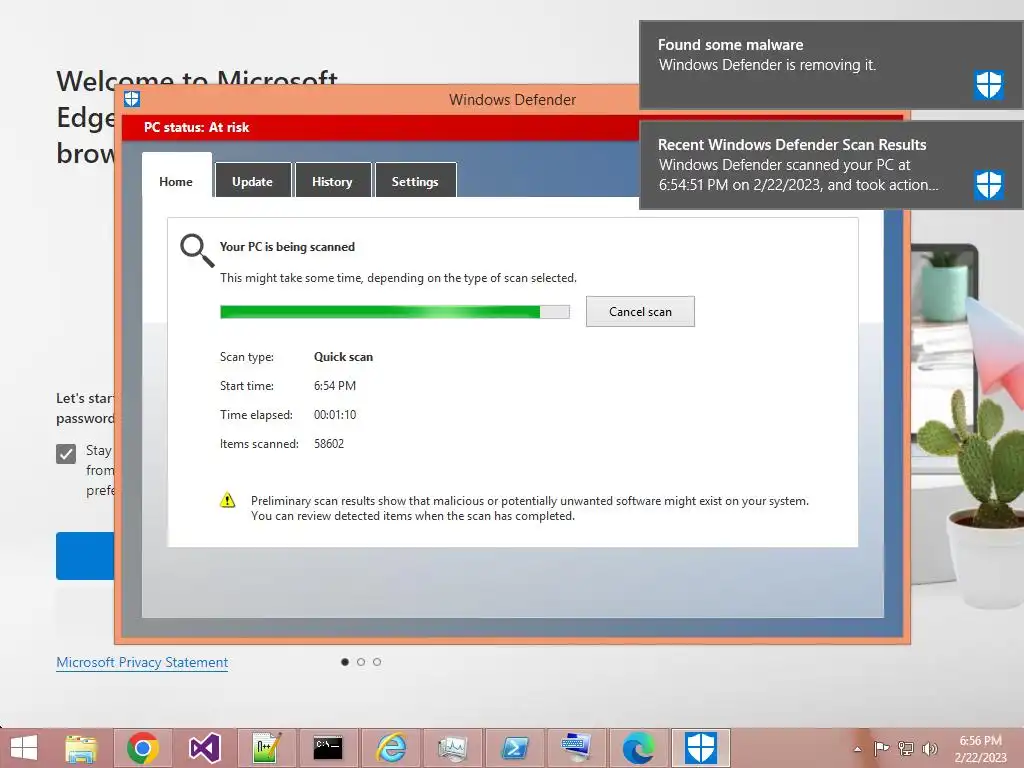Viewport: 1024px width, 768px height.
Task: Open File Explorer from the taskbar
Action: [x=81, y=748]
